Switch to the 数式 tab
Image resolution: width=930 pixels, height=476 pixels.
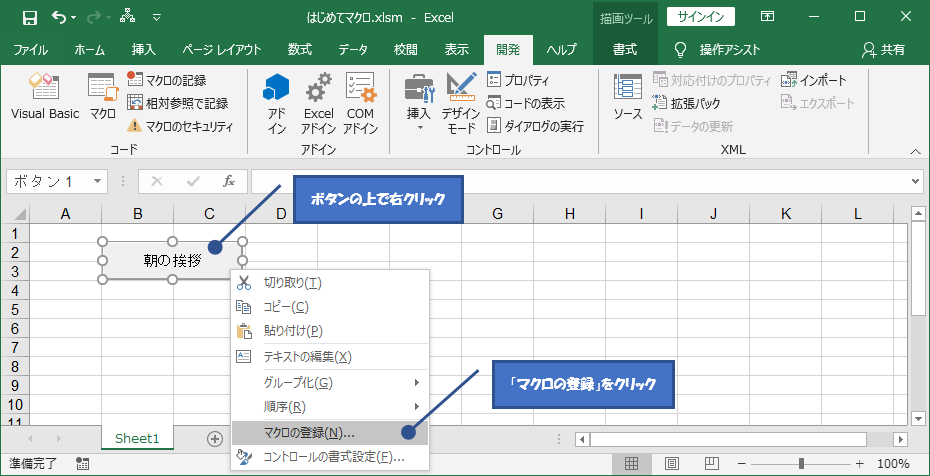(300, 50)
